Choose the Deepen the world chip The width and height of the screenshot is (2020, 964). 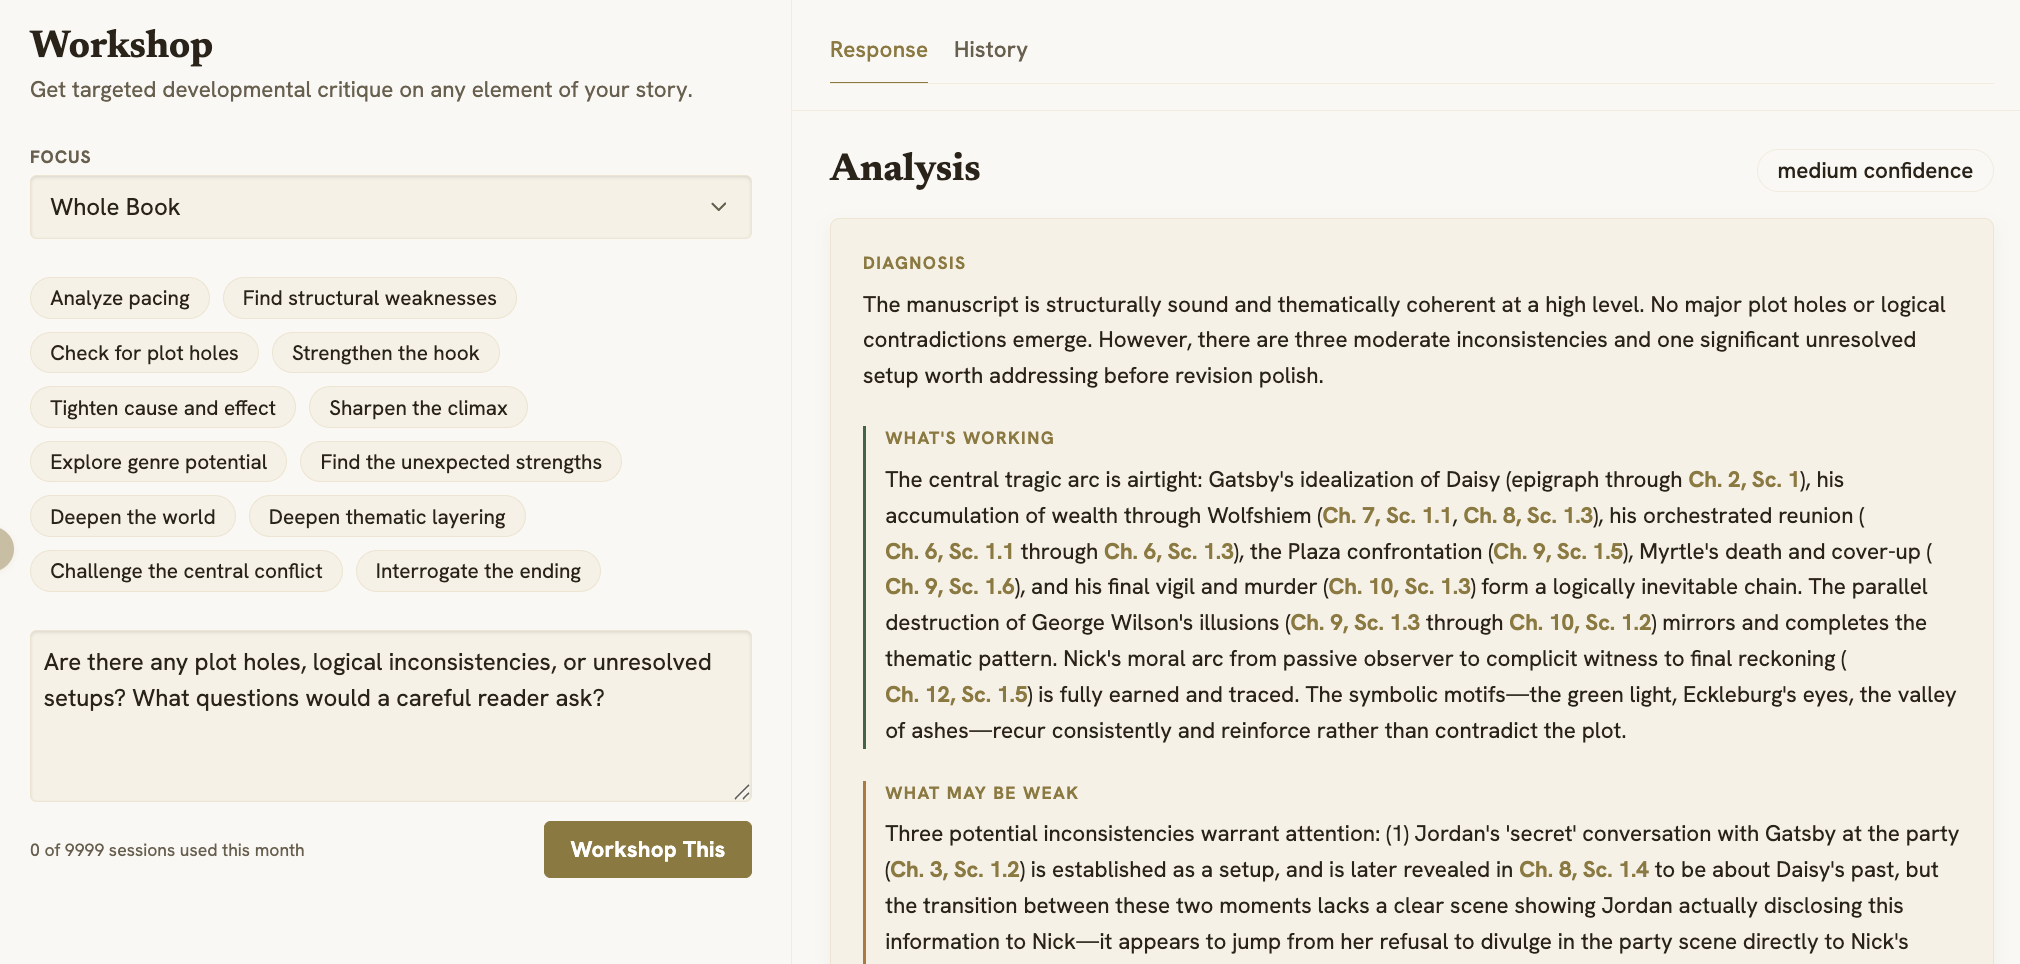point(133,517)
